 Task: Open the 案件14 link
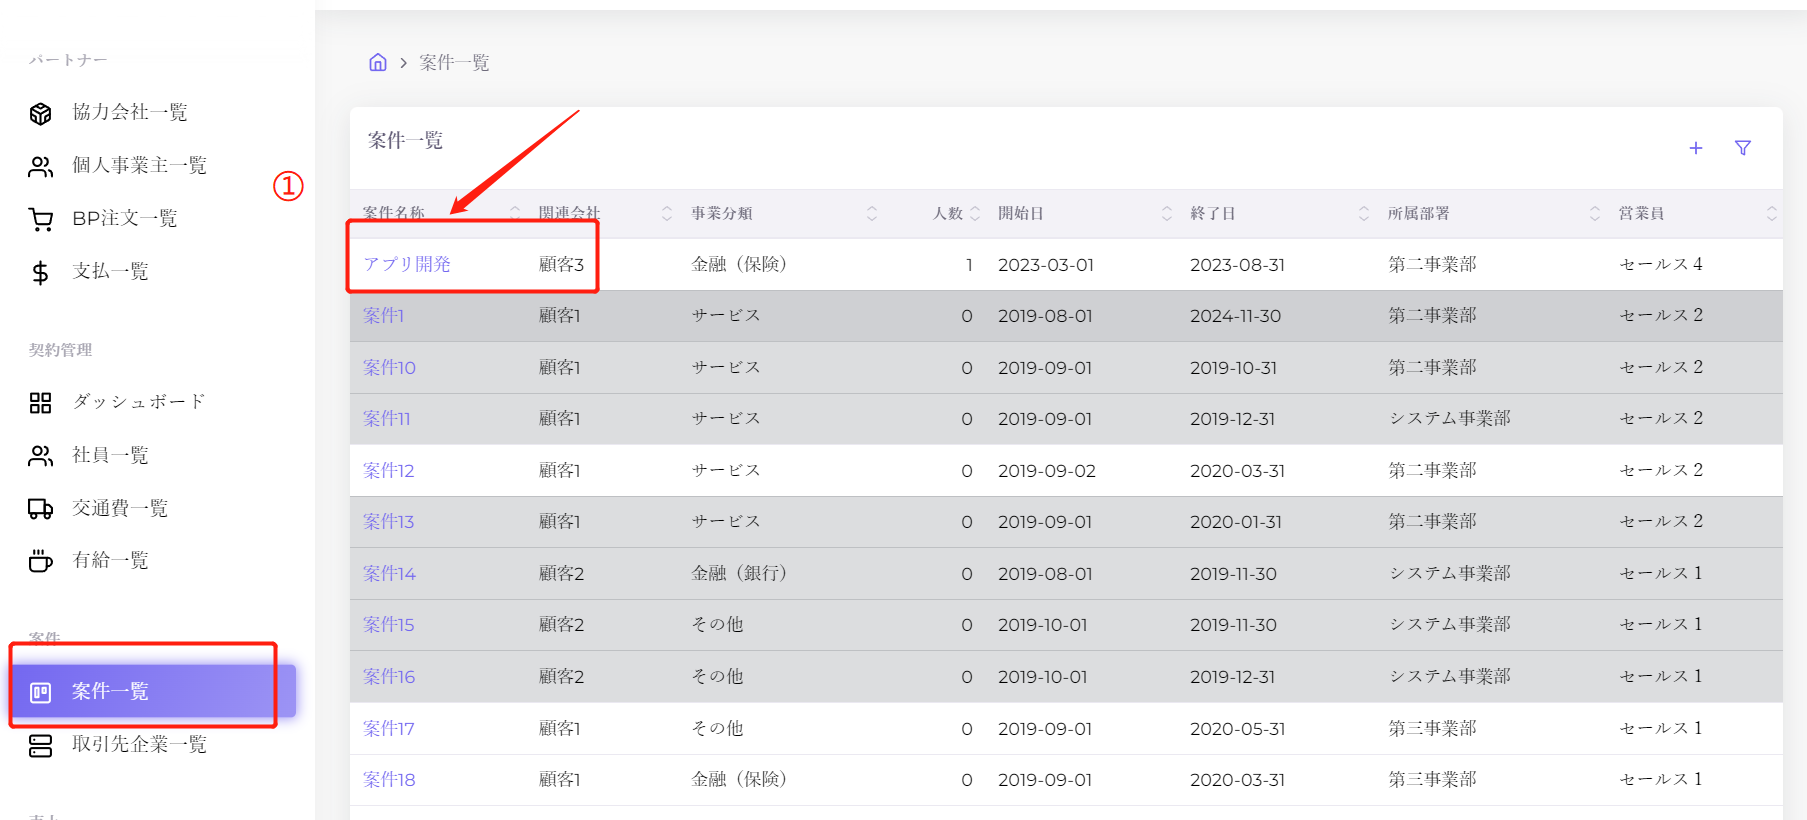pyautogui.click(x=389, y=574)
